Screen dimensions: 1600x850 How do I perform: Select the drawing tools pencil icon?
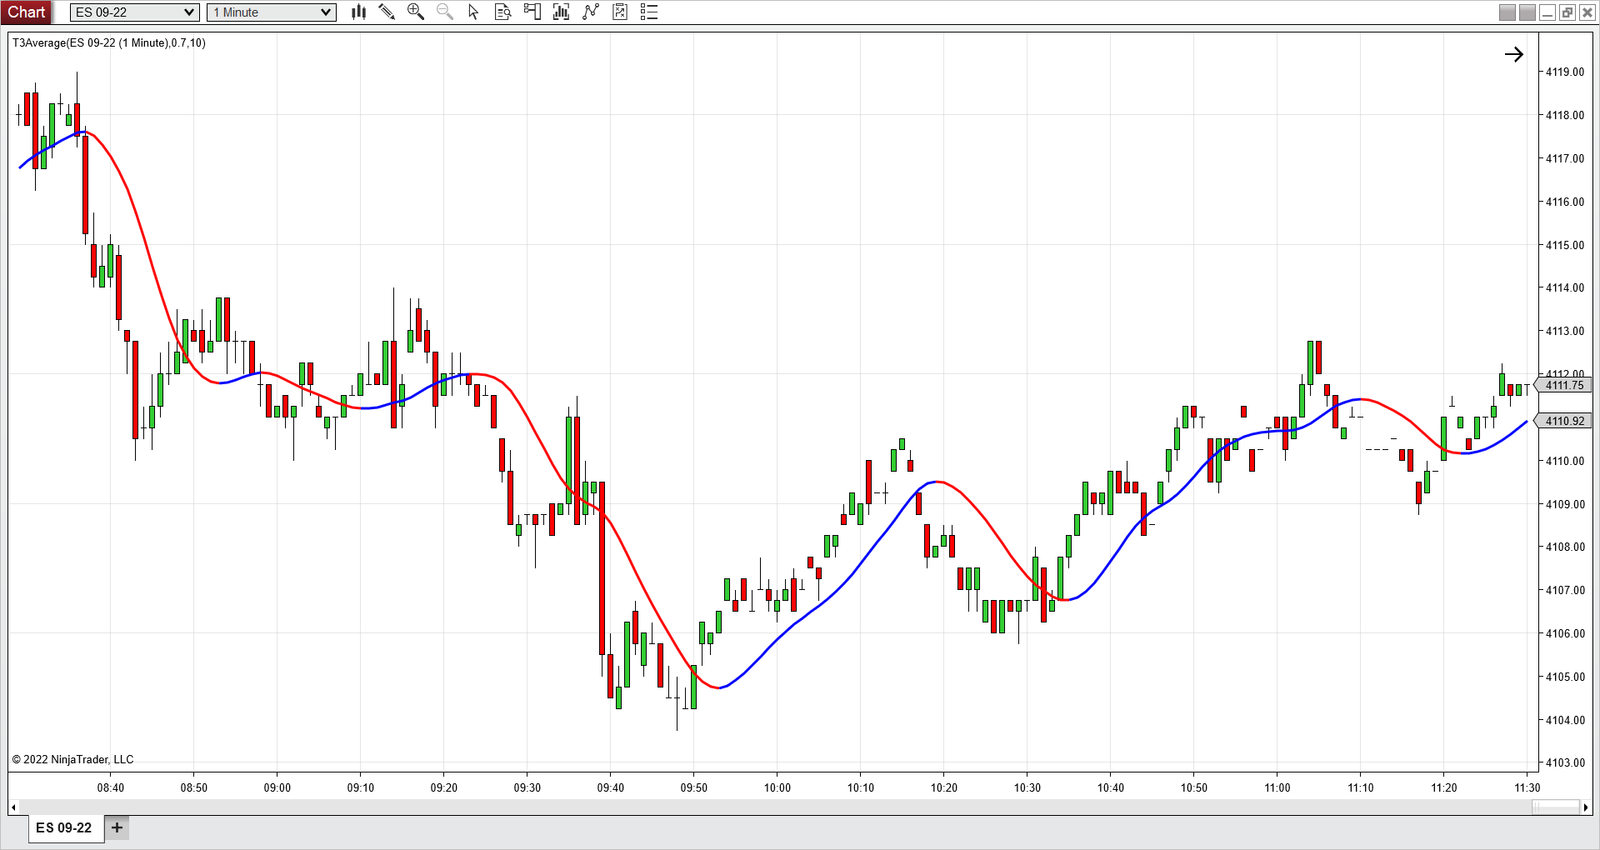coord(387,12)
